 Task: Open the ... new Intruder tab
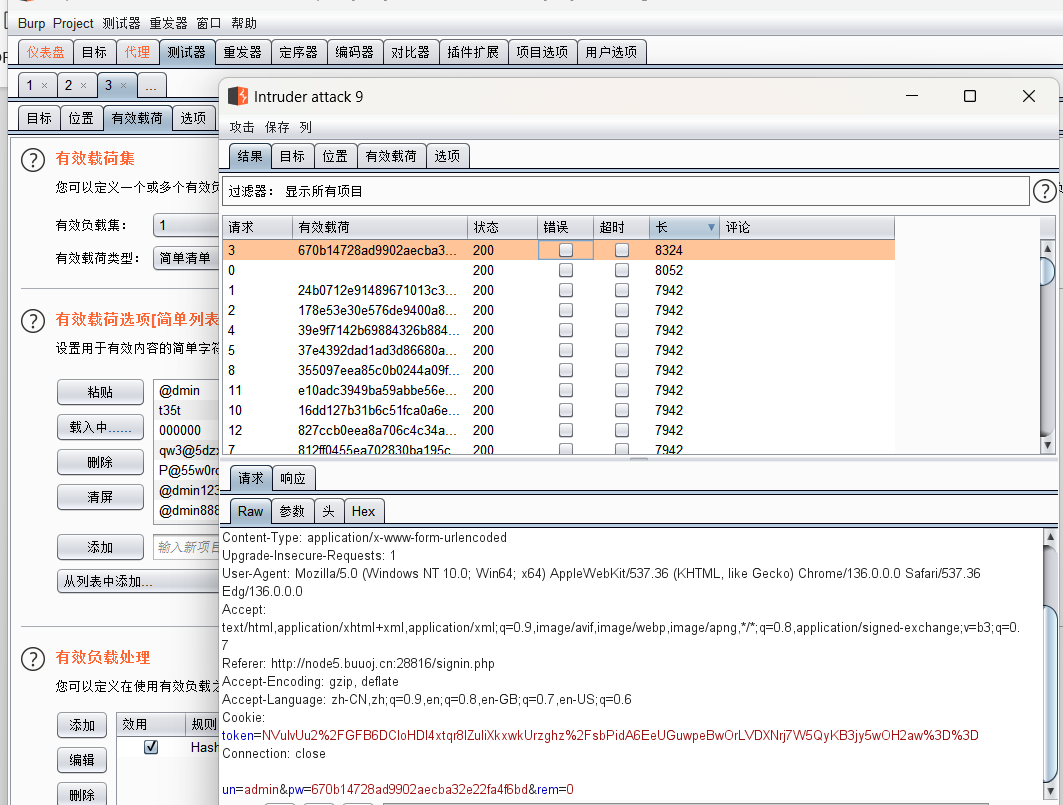(151, 85)
